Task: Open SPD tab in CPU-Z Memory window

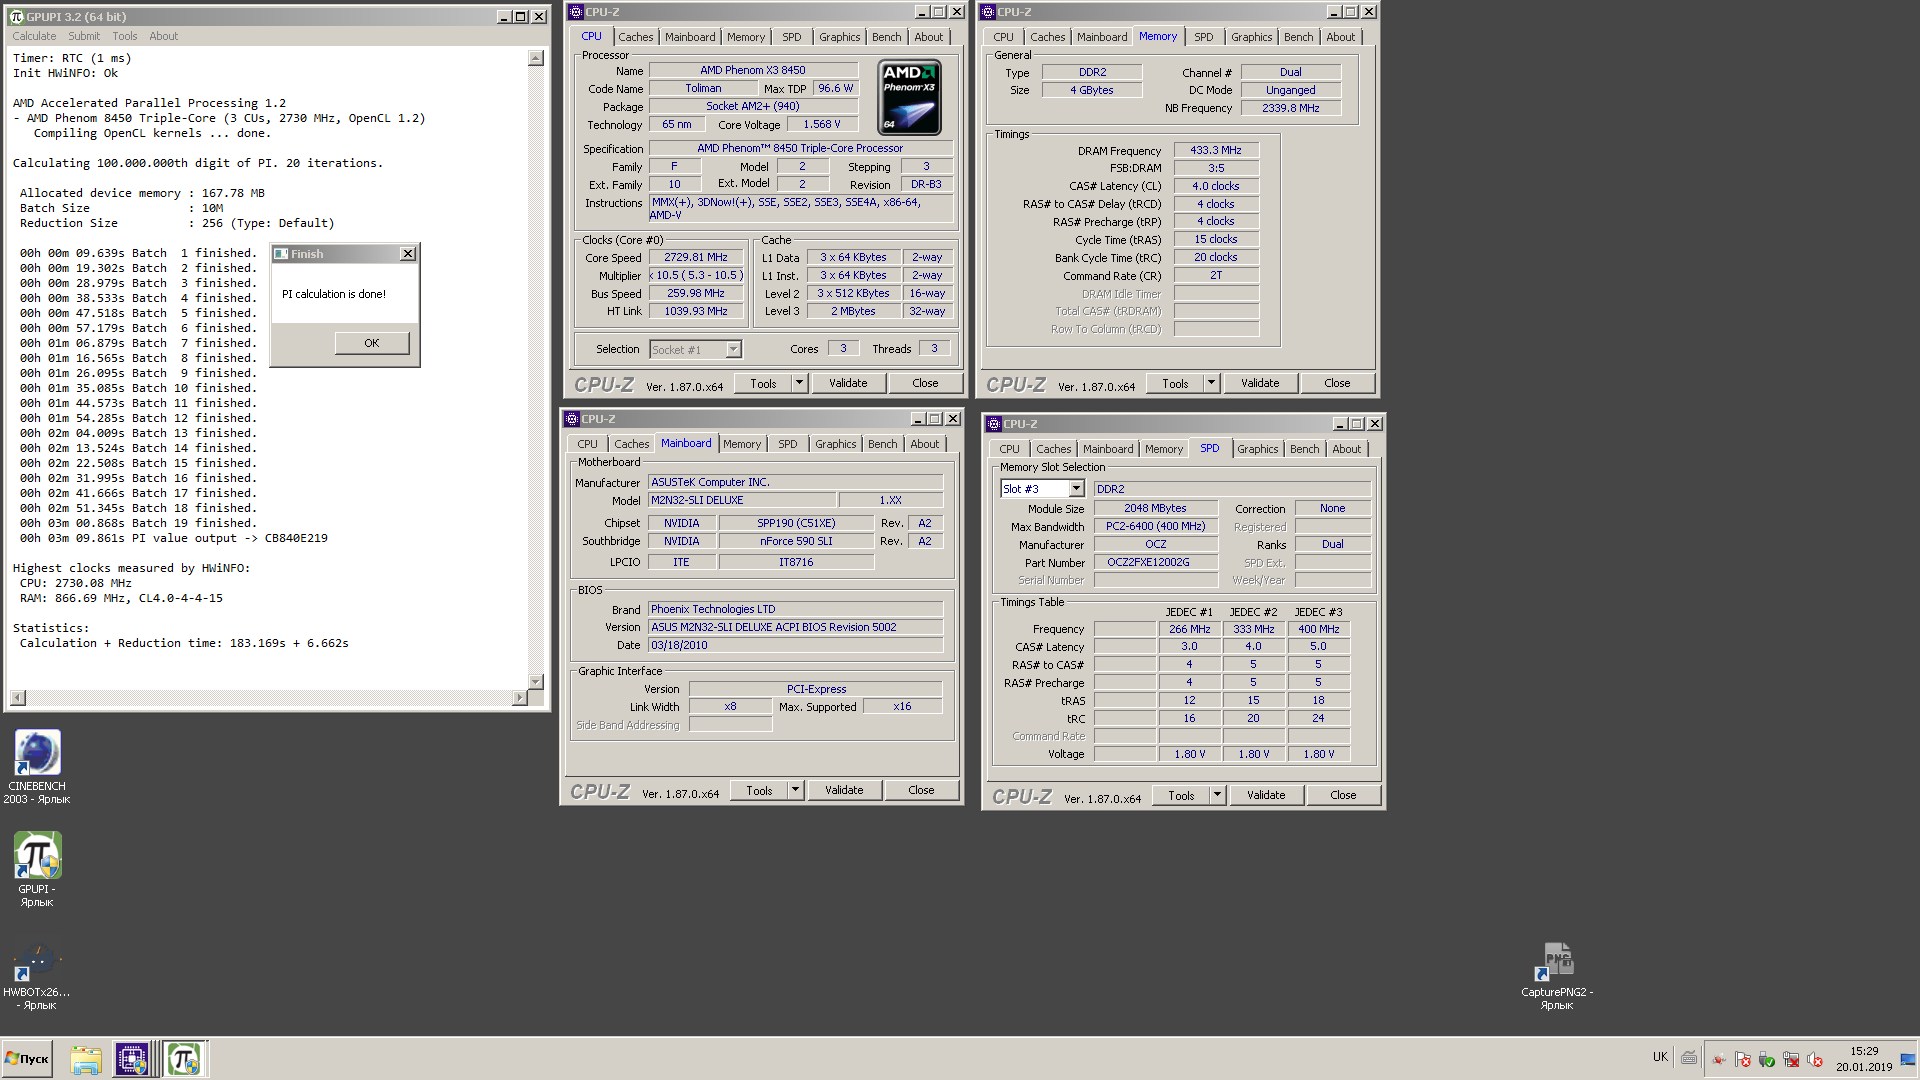Action: click(1203, 37)
